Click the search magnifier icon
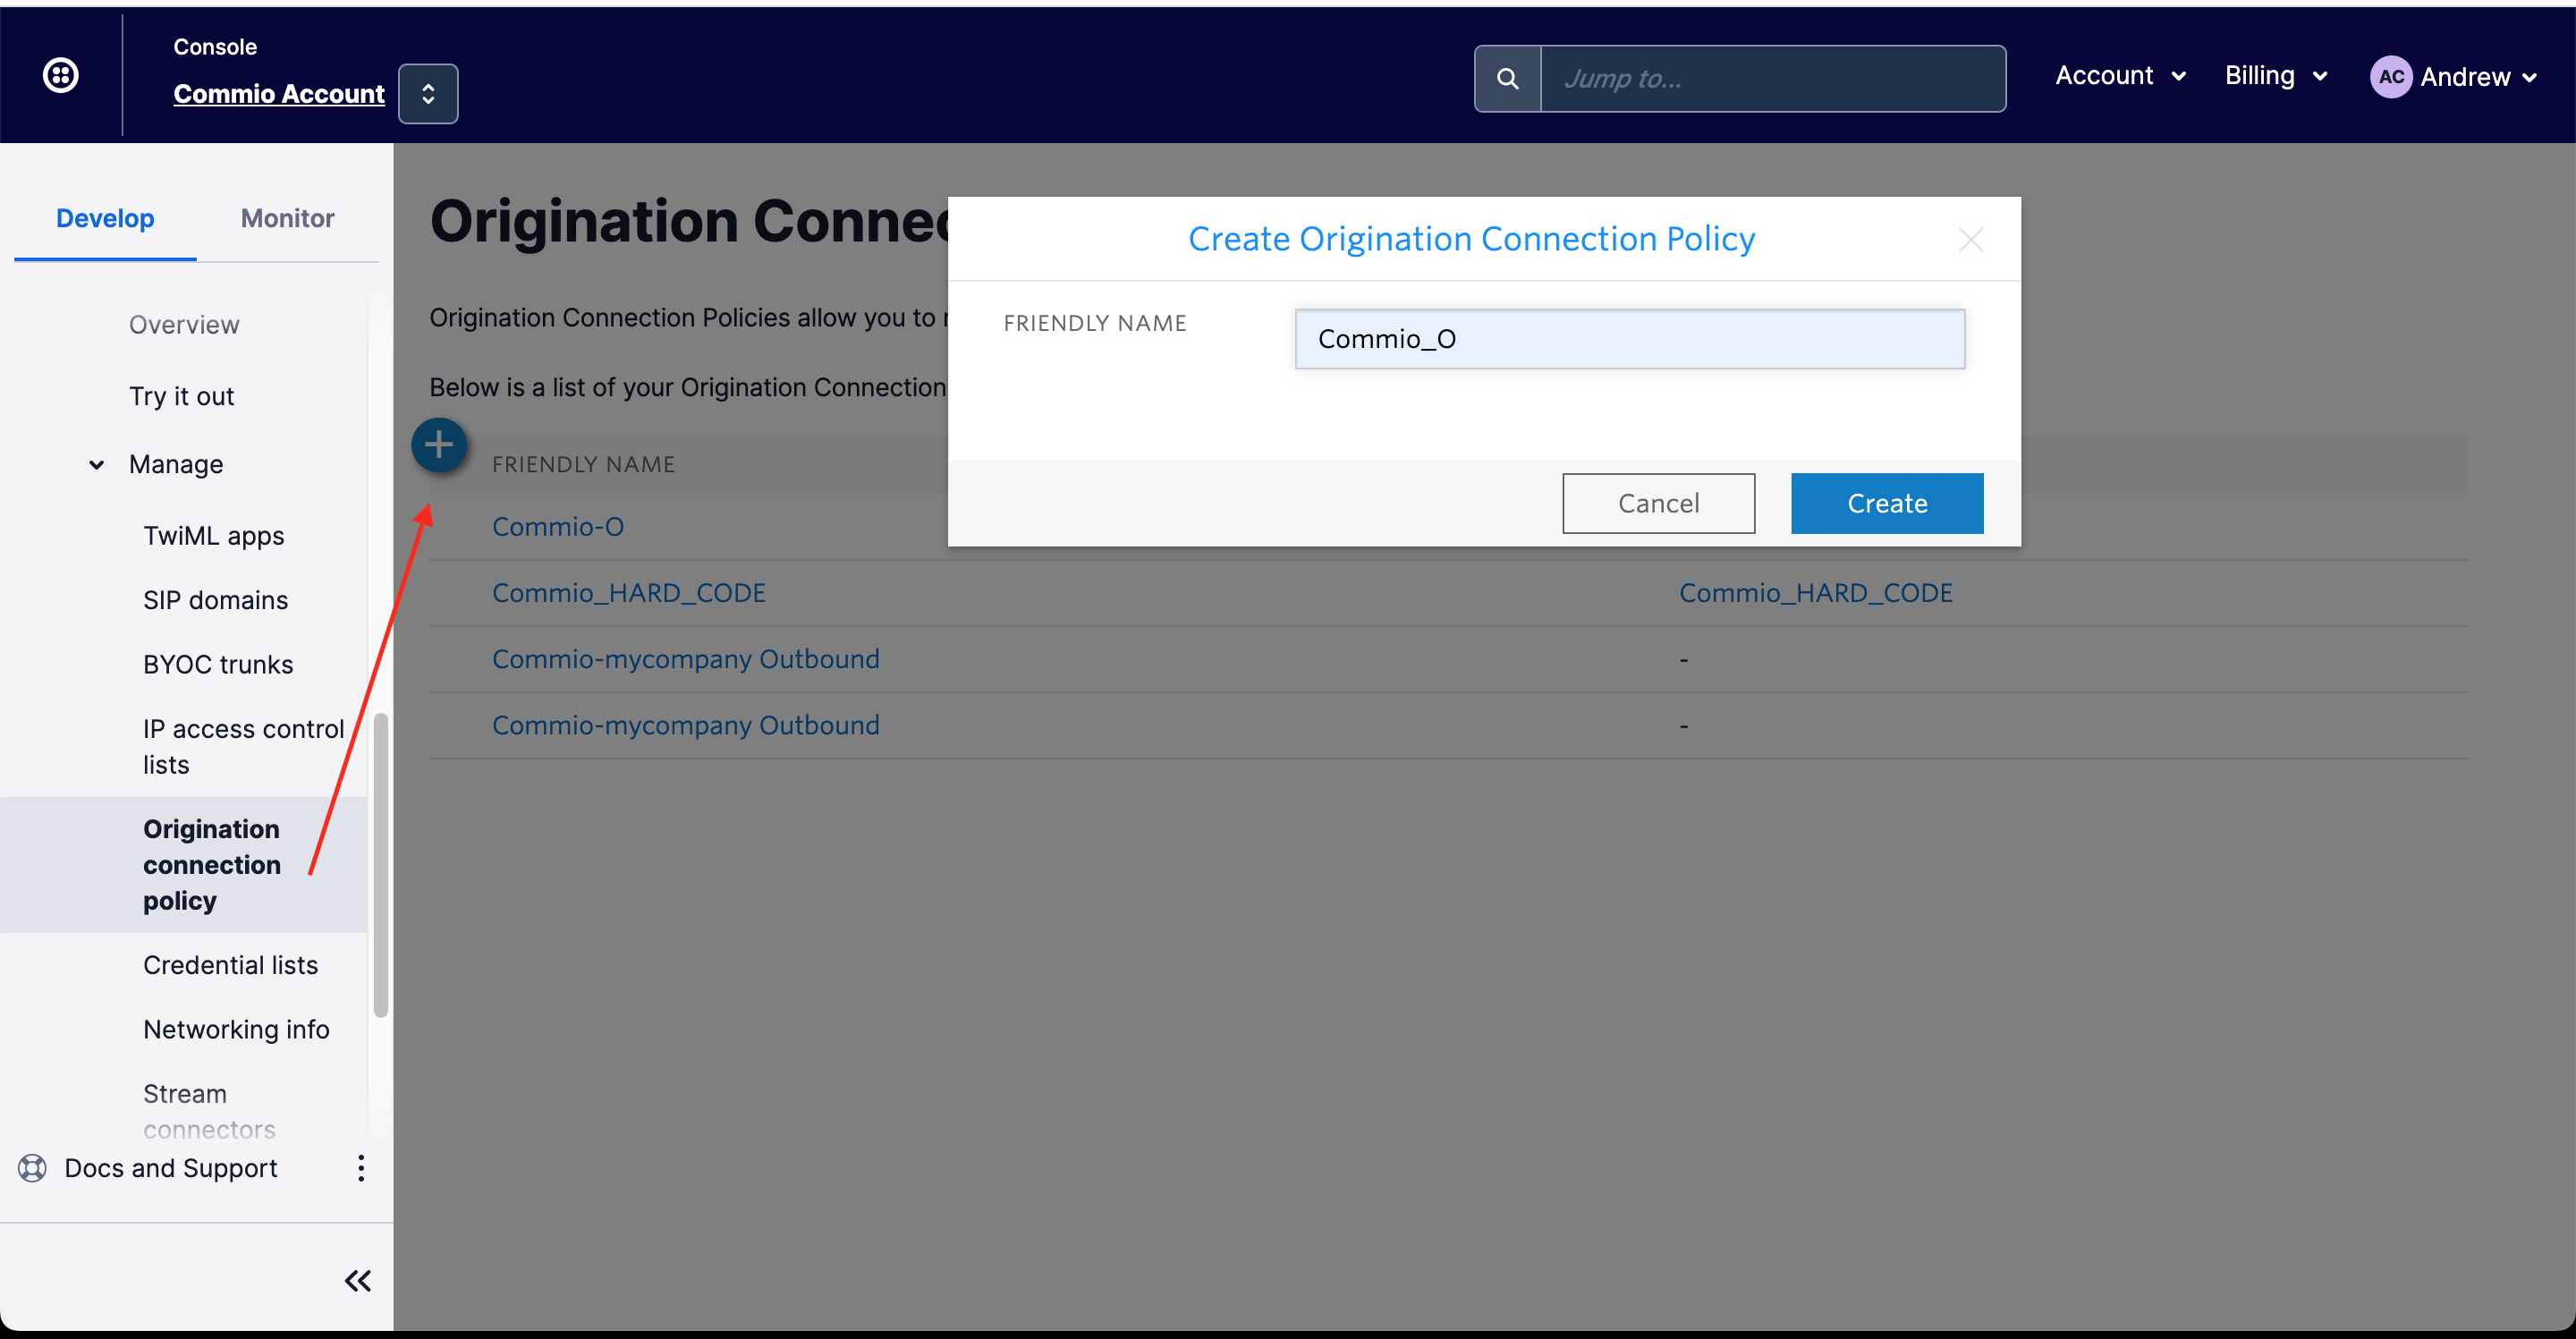The width and height of the screenshot is (2576, 1339). (x=1508, y=79)
